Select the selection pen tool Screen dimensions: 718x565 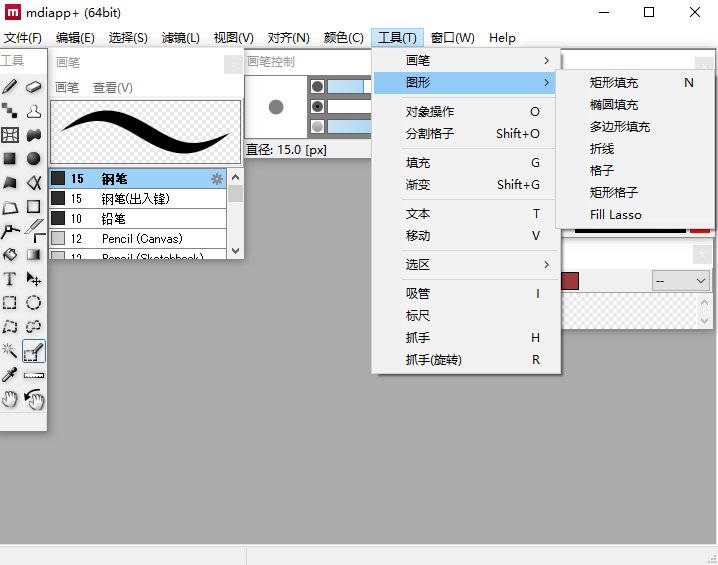(x=34, y=351)
